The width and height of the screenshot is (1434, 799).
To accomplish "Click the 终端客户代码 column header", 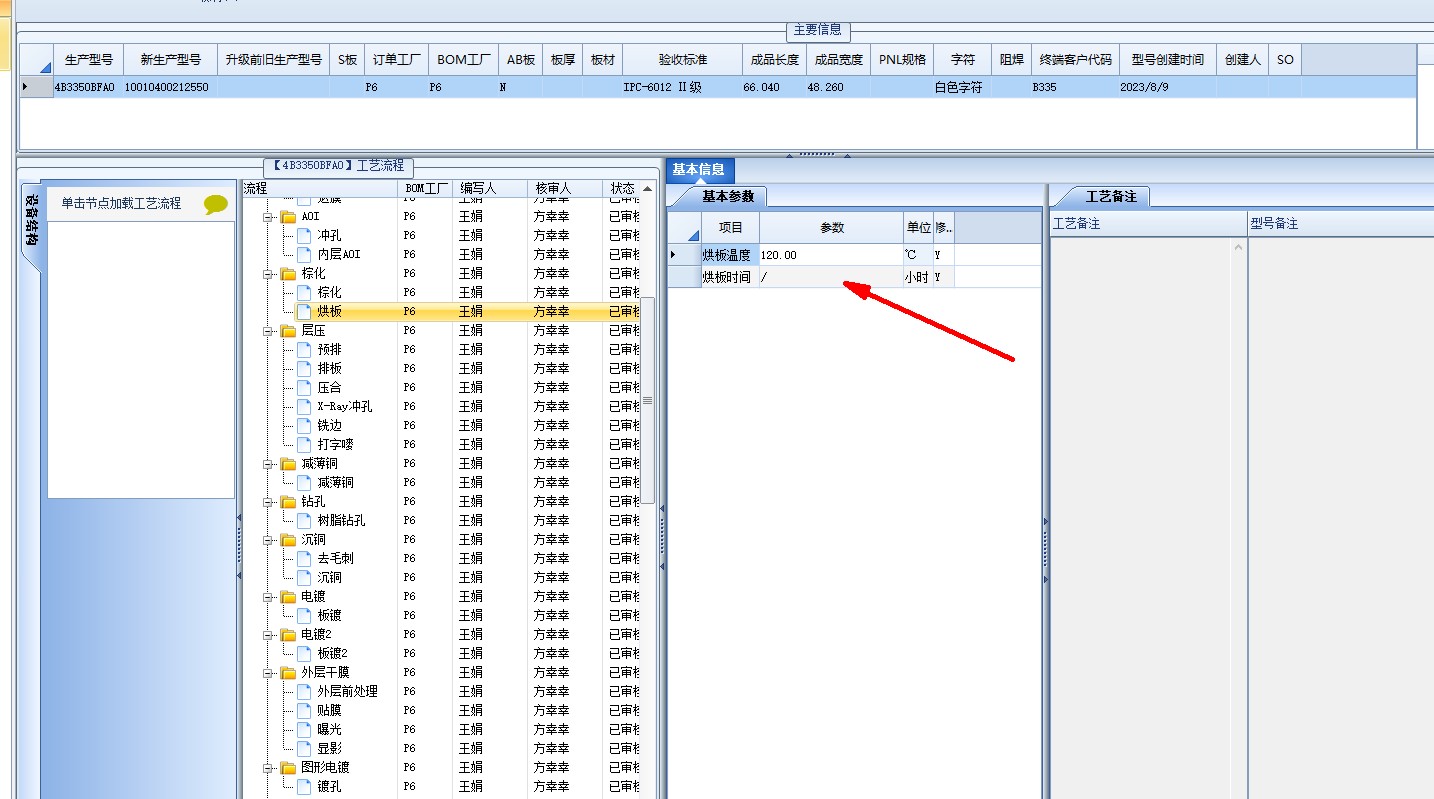I will (1075, 60).
